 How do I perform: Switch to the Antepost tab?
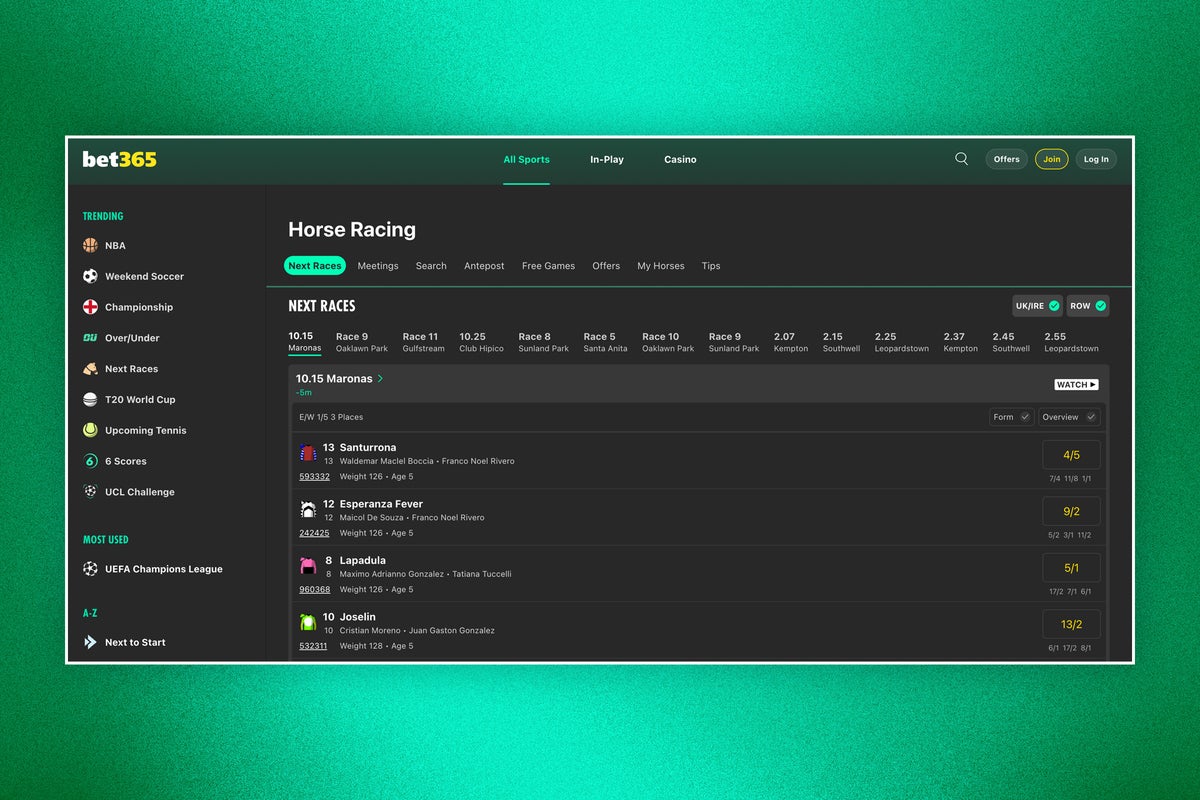(484, 266)
